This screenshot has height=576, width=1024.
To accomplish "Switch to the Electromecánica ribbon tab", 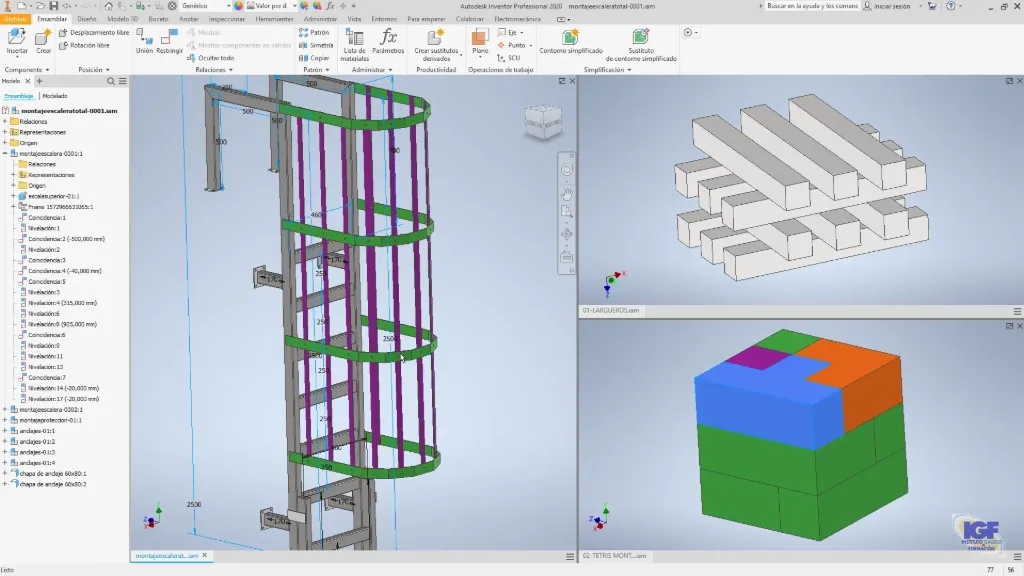I will (517, 19).
